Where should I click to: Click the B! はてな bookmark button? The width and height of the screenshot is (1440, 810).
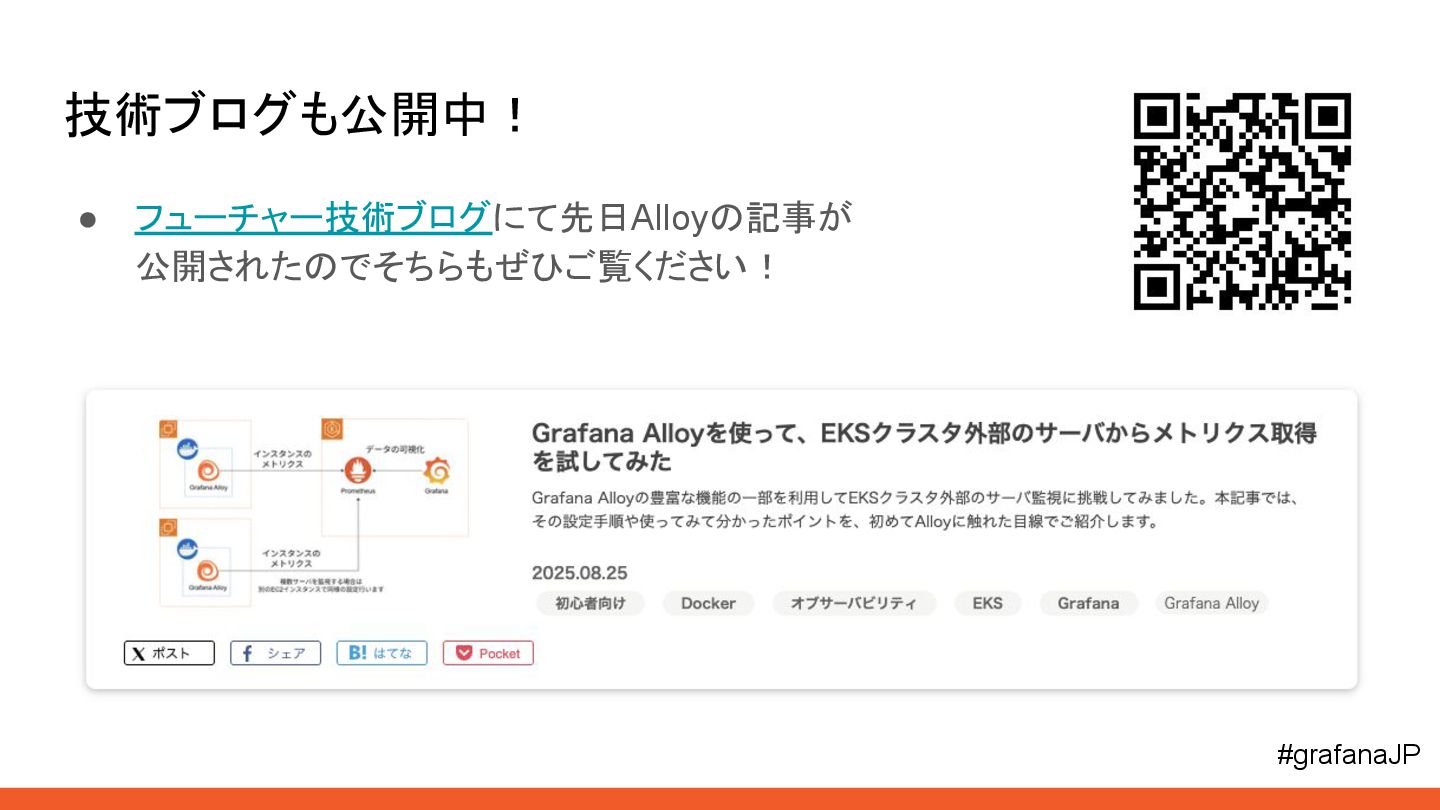click(x=382, y=653)
